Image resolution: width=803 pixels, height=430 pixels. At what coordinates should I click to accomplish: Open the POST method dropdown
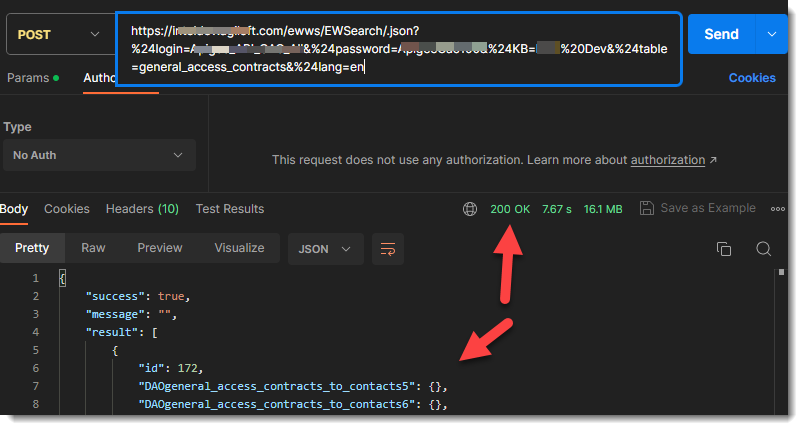60,35
